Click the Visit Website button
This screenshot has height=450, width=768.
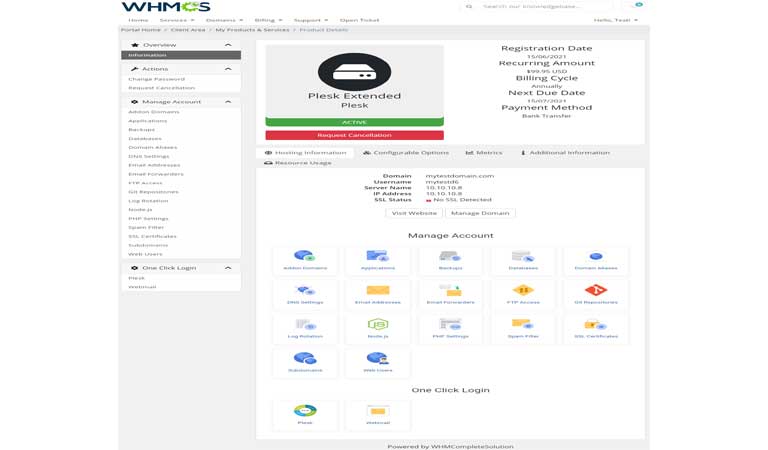[414, 213]
